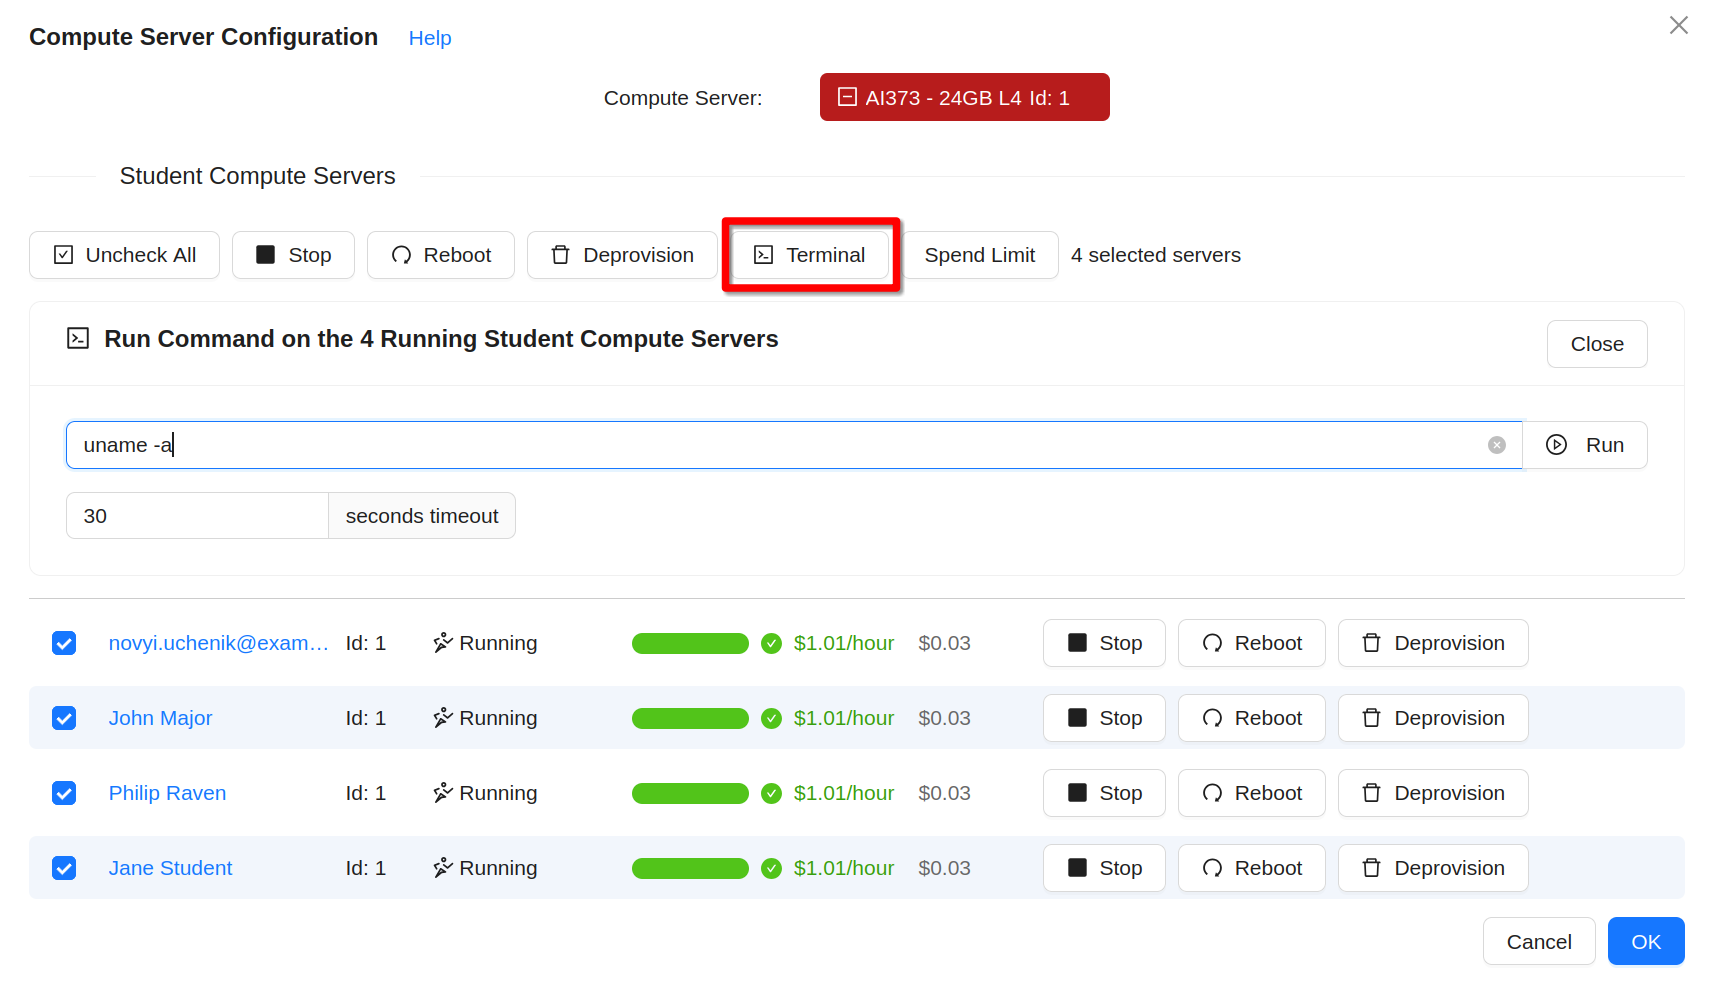Open the Spend Limit settings
The width and height of the screenshot is (1713, 988).
click(979, 255)
